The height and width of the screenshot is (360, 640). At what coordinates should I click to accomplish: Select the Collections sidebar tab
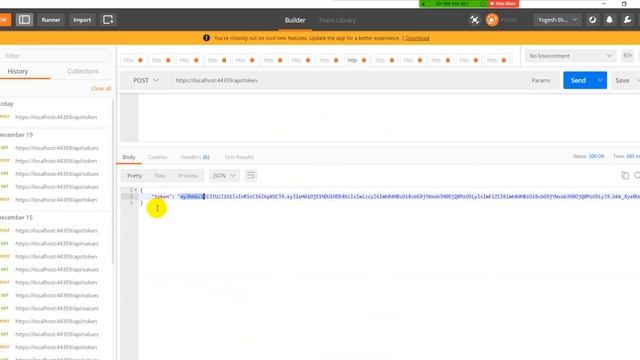(x=83, y=71)
